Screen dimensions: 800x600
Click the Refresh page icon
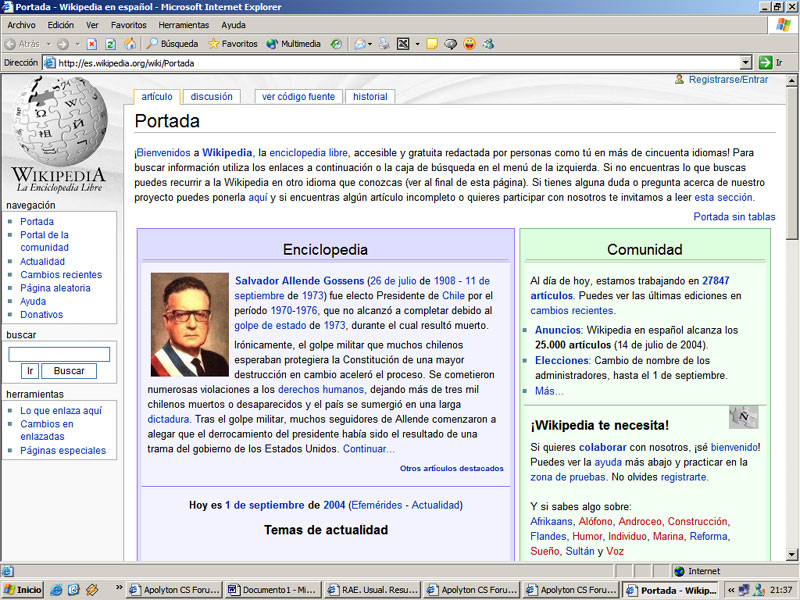click(x=110, y=44)
